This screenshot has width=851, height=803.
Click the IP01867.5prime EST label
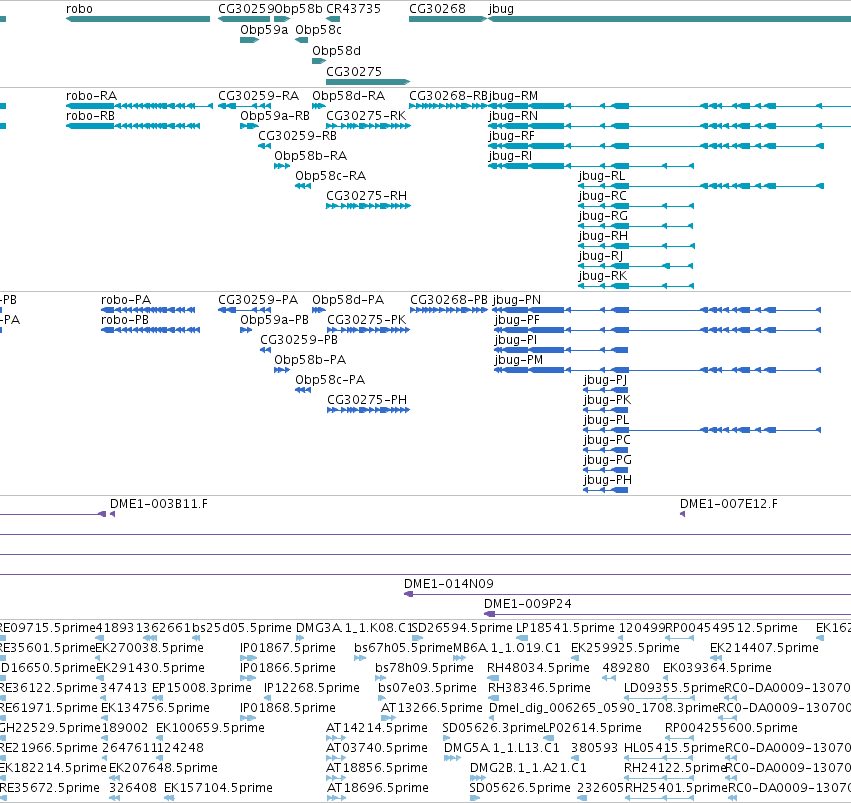click(x=288, y=648)
